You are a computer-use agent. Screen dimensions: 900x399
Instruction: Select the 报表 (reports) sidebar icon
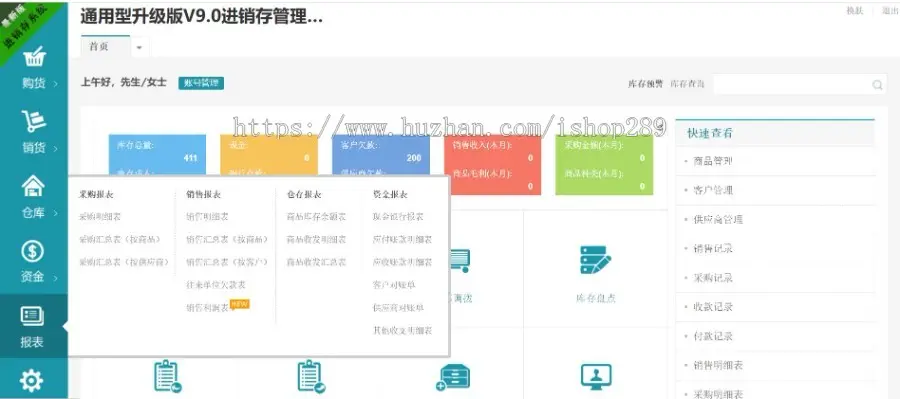(33, 316)
